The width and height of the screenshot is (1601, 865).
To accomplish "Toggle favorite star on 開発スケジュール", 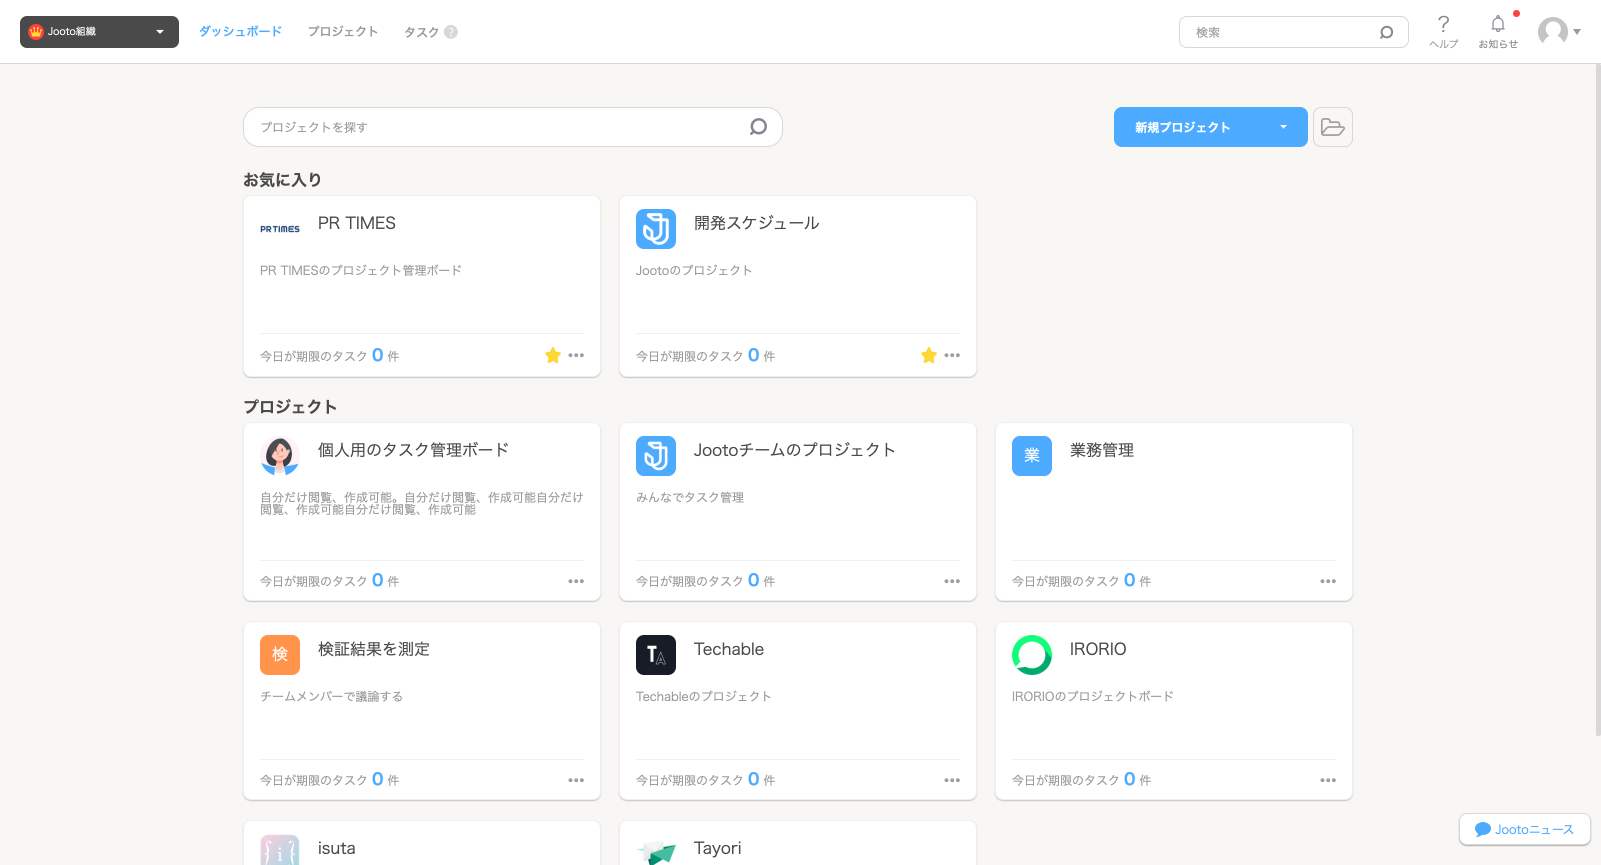I will coord(928,356).
